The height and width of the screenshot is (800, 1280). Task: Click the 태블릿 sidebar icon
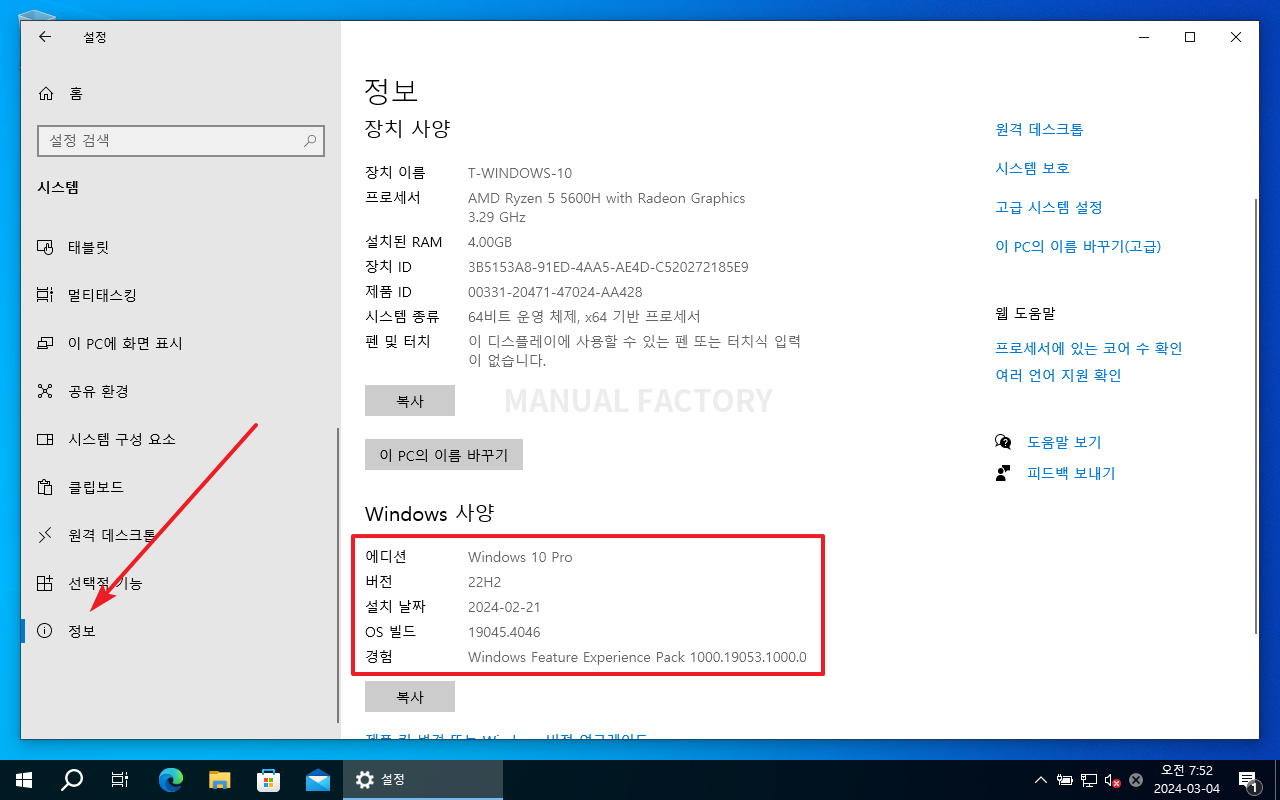click(x=44, y=247)
